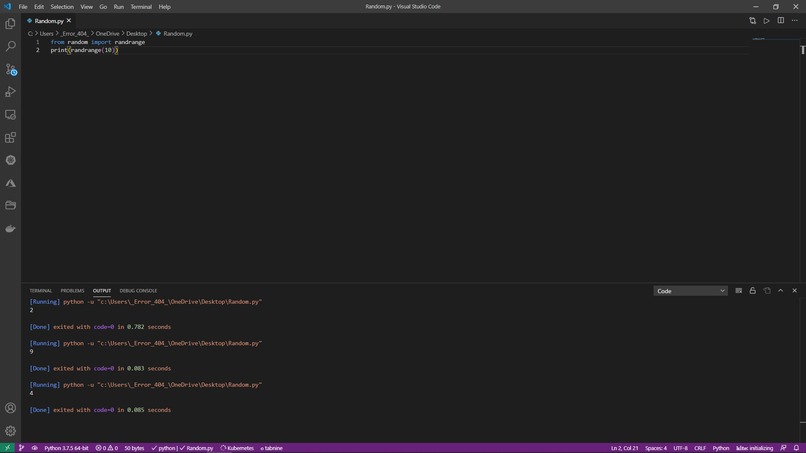Click 50 bytes file size indicator
Viewport: 806px width, 453px height.
(134, 448)
